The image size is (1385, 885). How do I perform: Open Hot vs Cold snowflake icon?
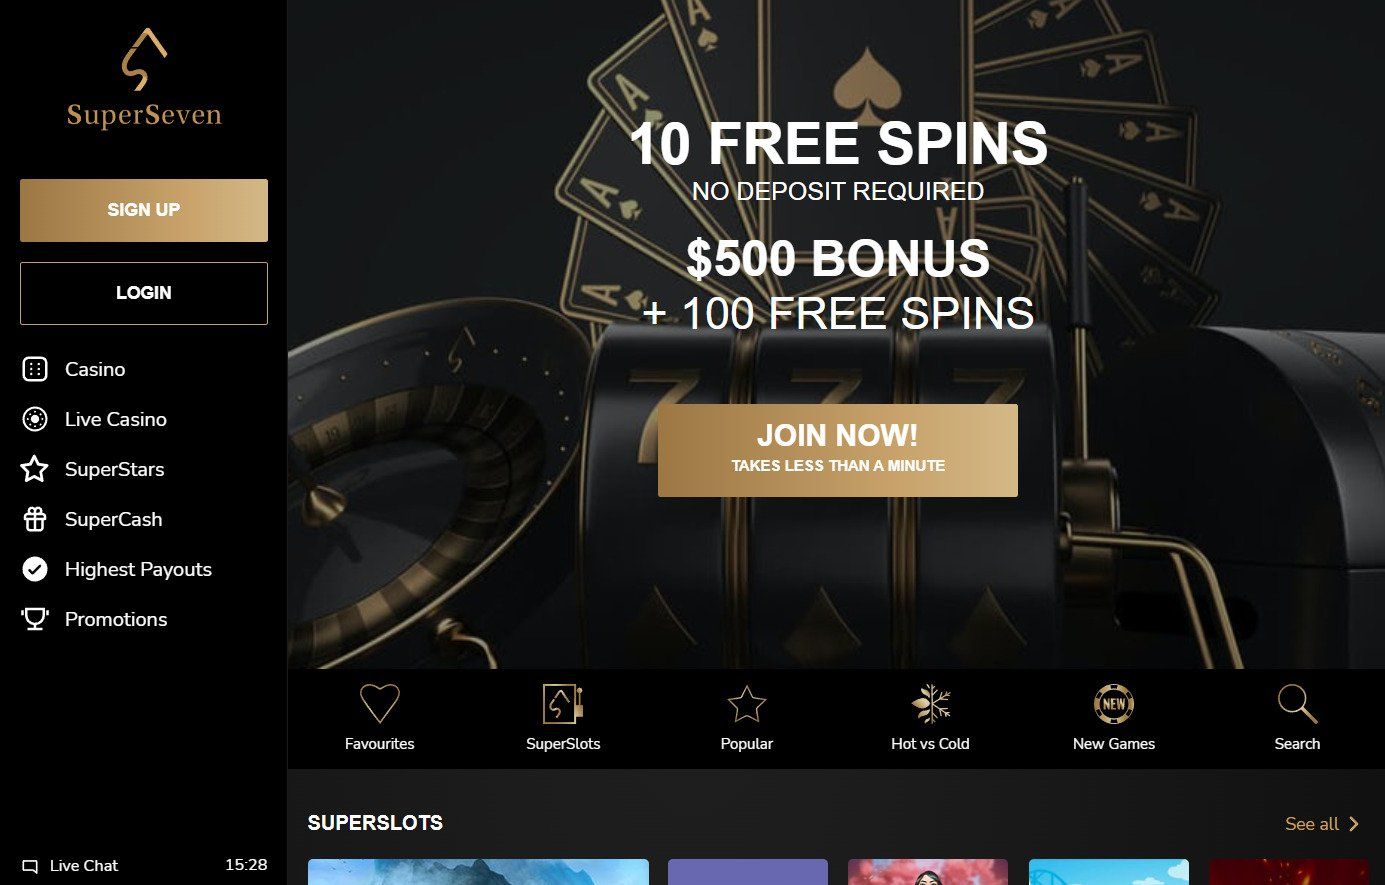click(x=931, y=703)
